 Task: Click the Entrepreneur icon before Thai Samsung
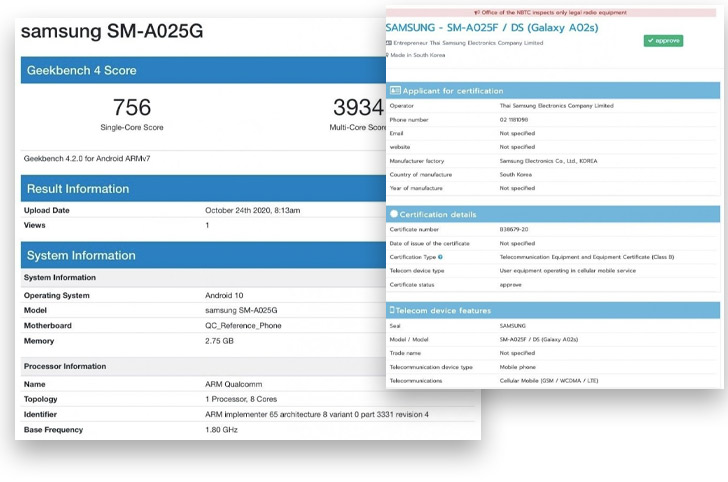(388, 43)
